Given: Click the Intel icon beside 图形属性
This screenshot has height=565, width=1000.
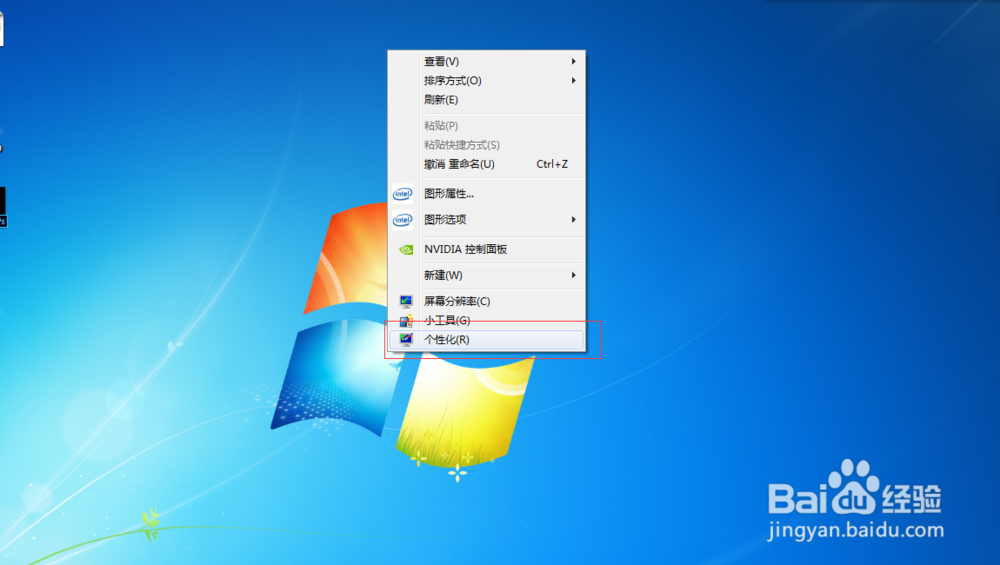Looking at the screenshot, I should pos(402,193).
